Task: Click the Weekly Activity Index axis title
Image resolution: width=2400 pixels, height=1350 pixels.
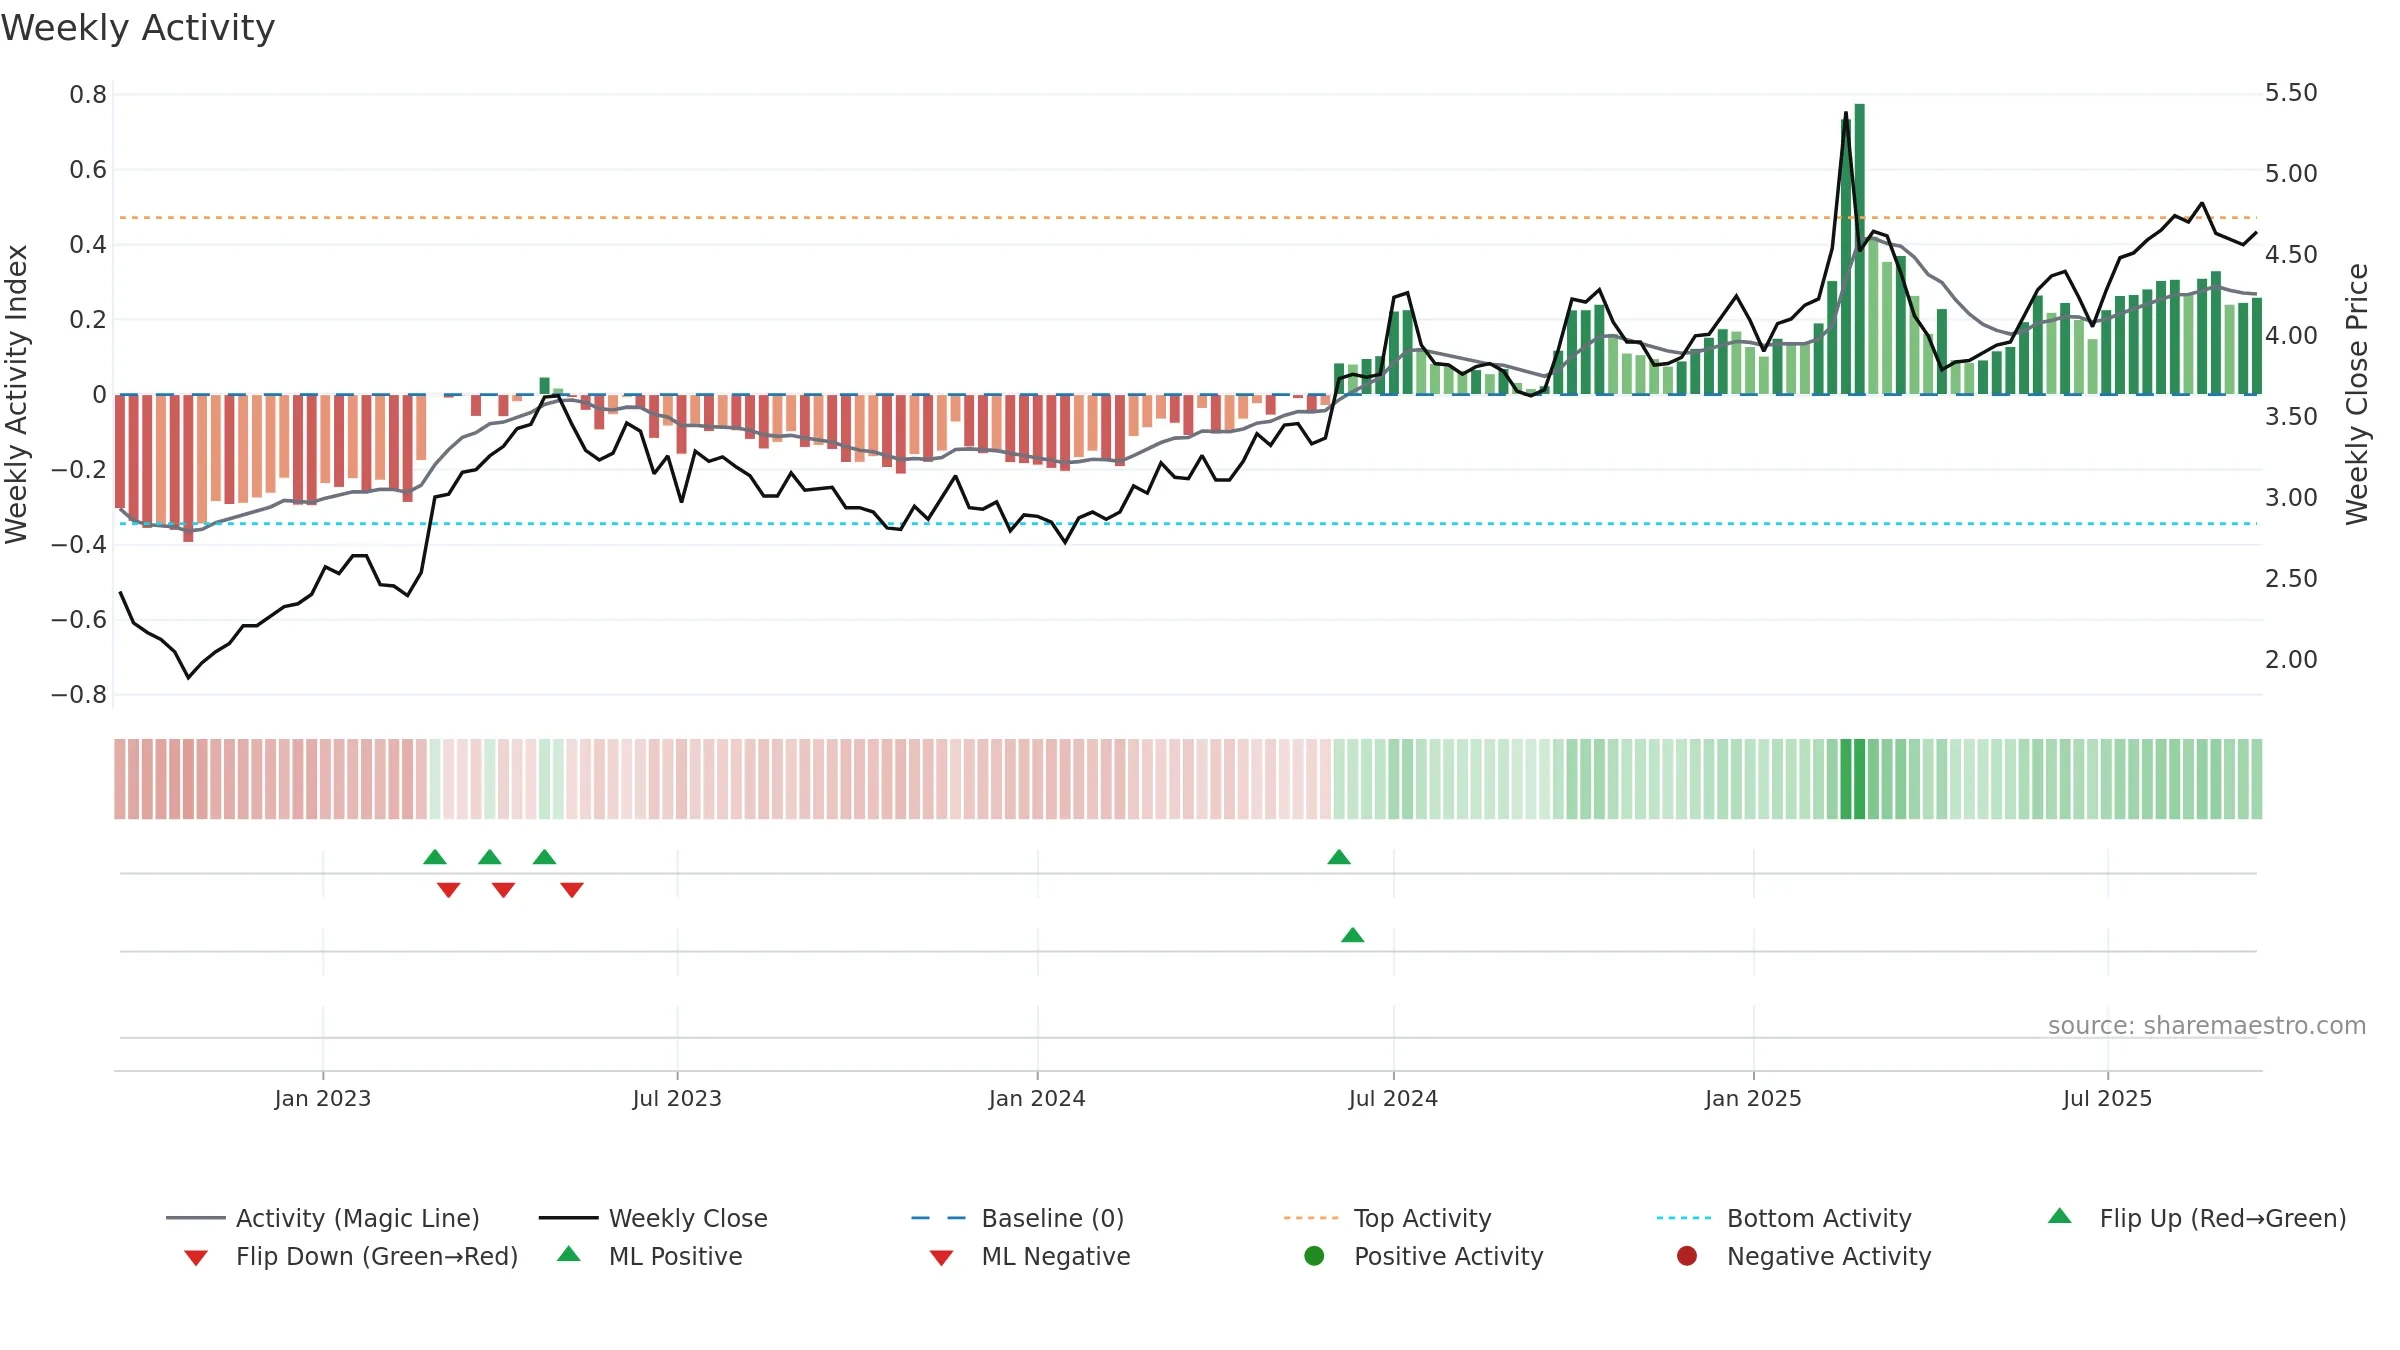Action: (x=16, y=394)
